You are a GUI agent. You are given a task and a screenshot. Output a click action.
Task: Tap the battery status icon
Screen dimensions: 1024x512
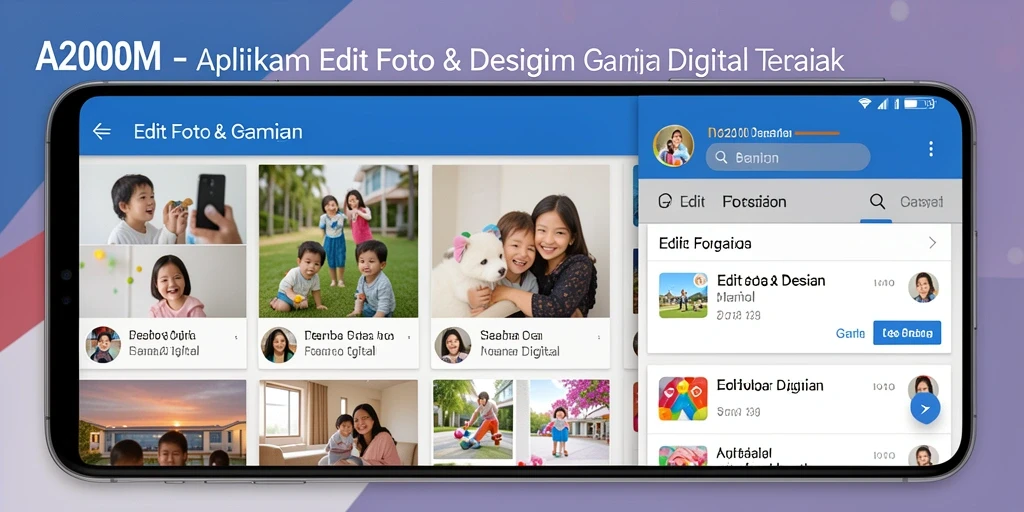pyautogui.click(x=920, y=104)
